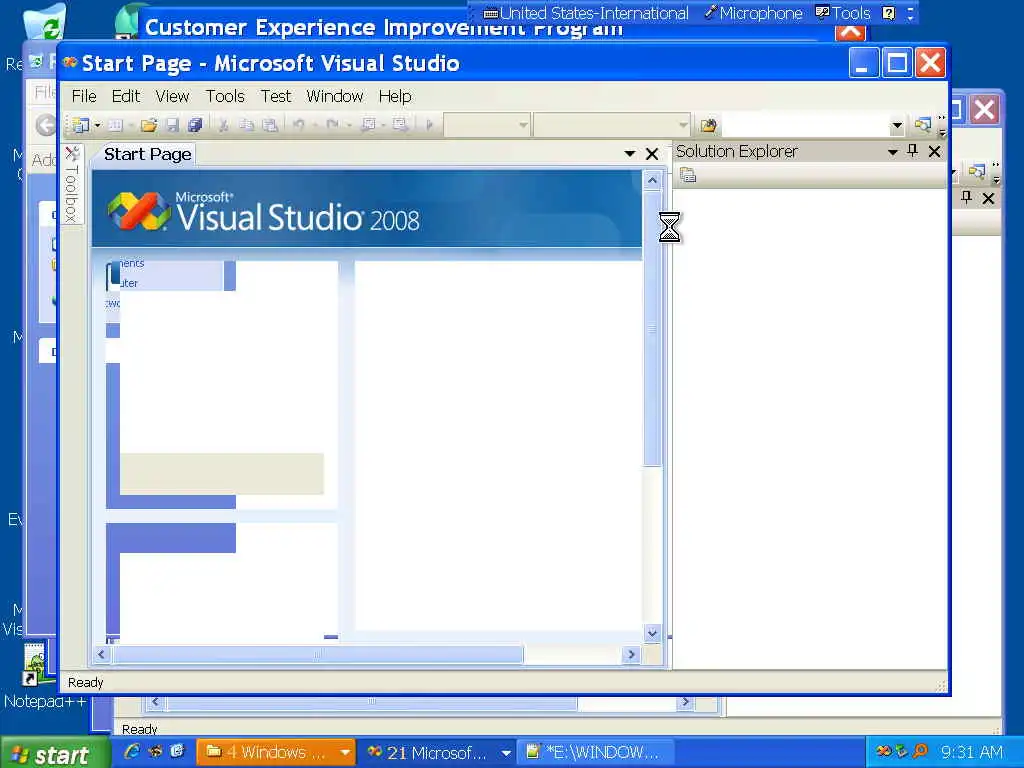This screenshot has width=1024, height=768.
Task: Open the 4 Windows Explorer taskbar group
Action: point(276,752)
